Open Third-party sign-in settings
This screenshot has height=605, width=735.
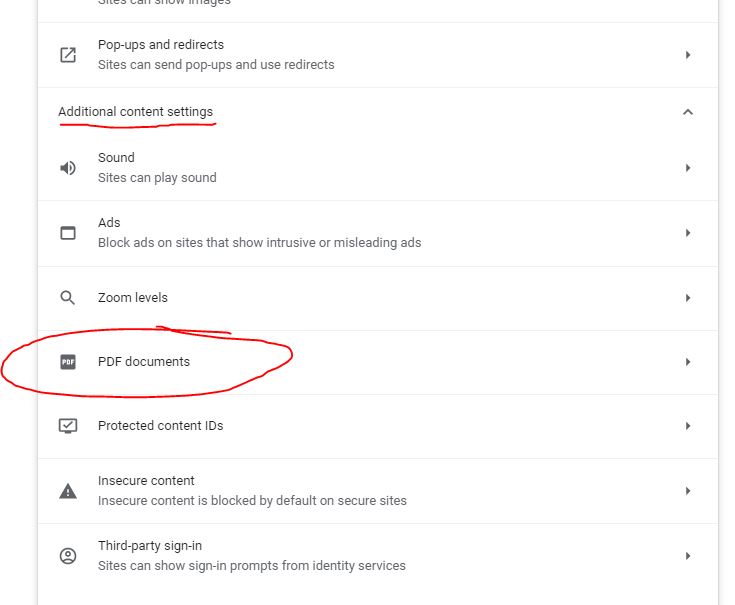(378, 556)
